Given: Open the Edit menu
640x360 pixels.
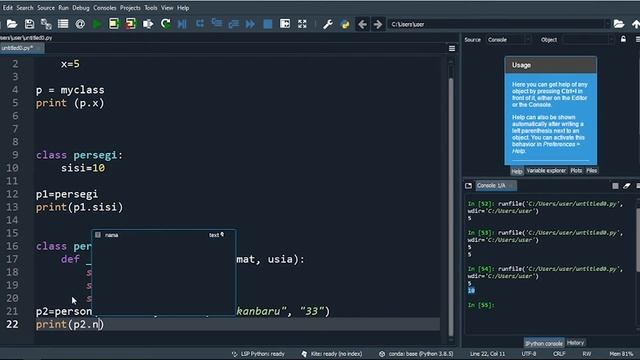Looking at the screenshot, I should click(7, 8).
